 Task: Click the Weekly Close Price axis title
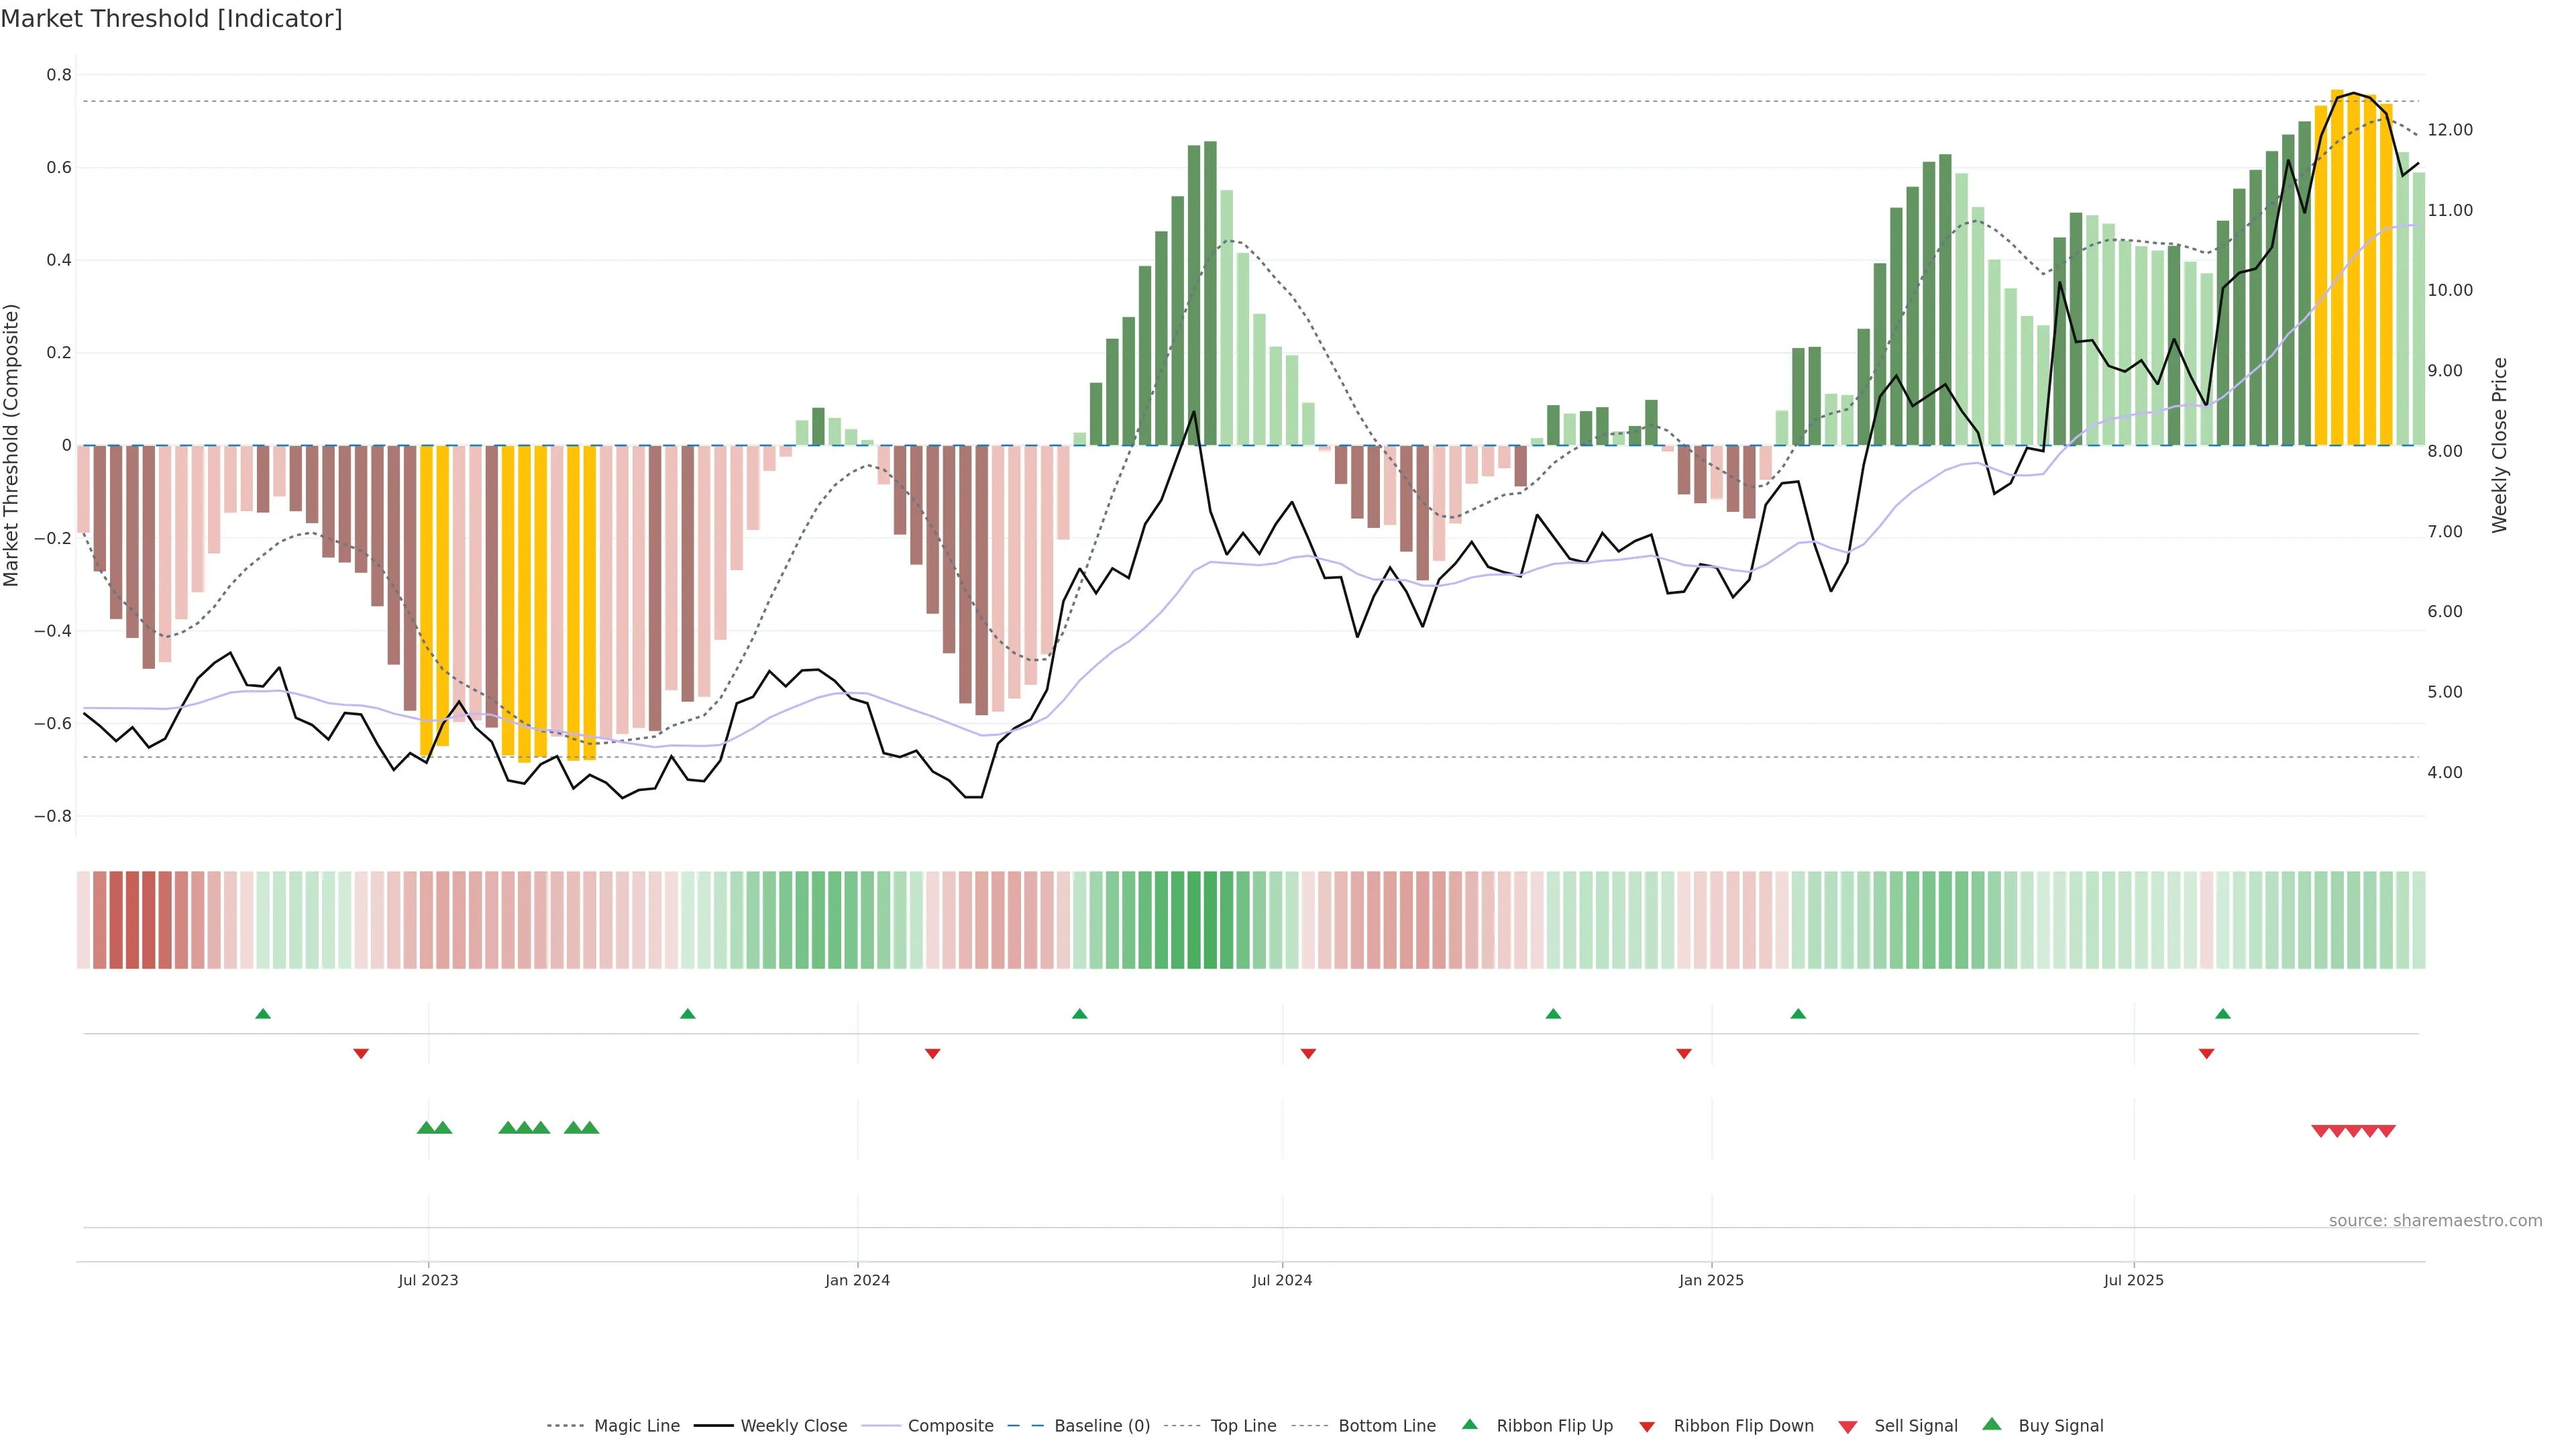coord(2499,445)
